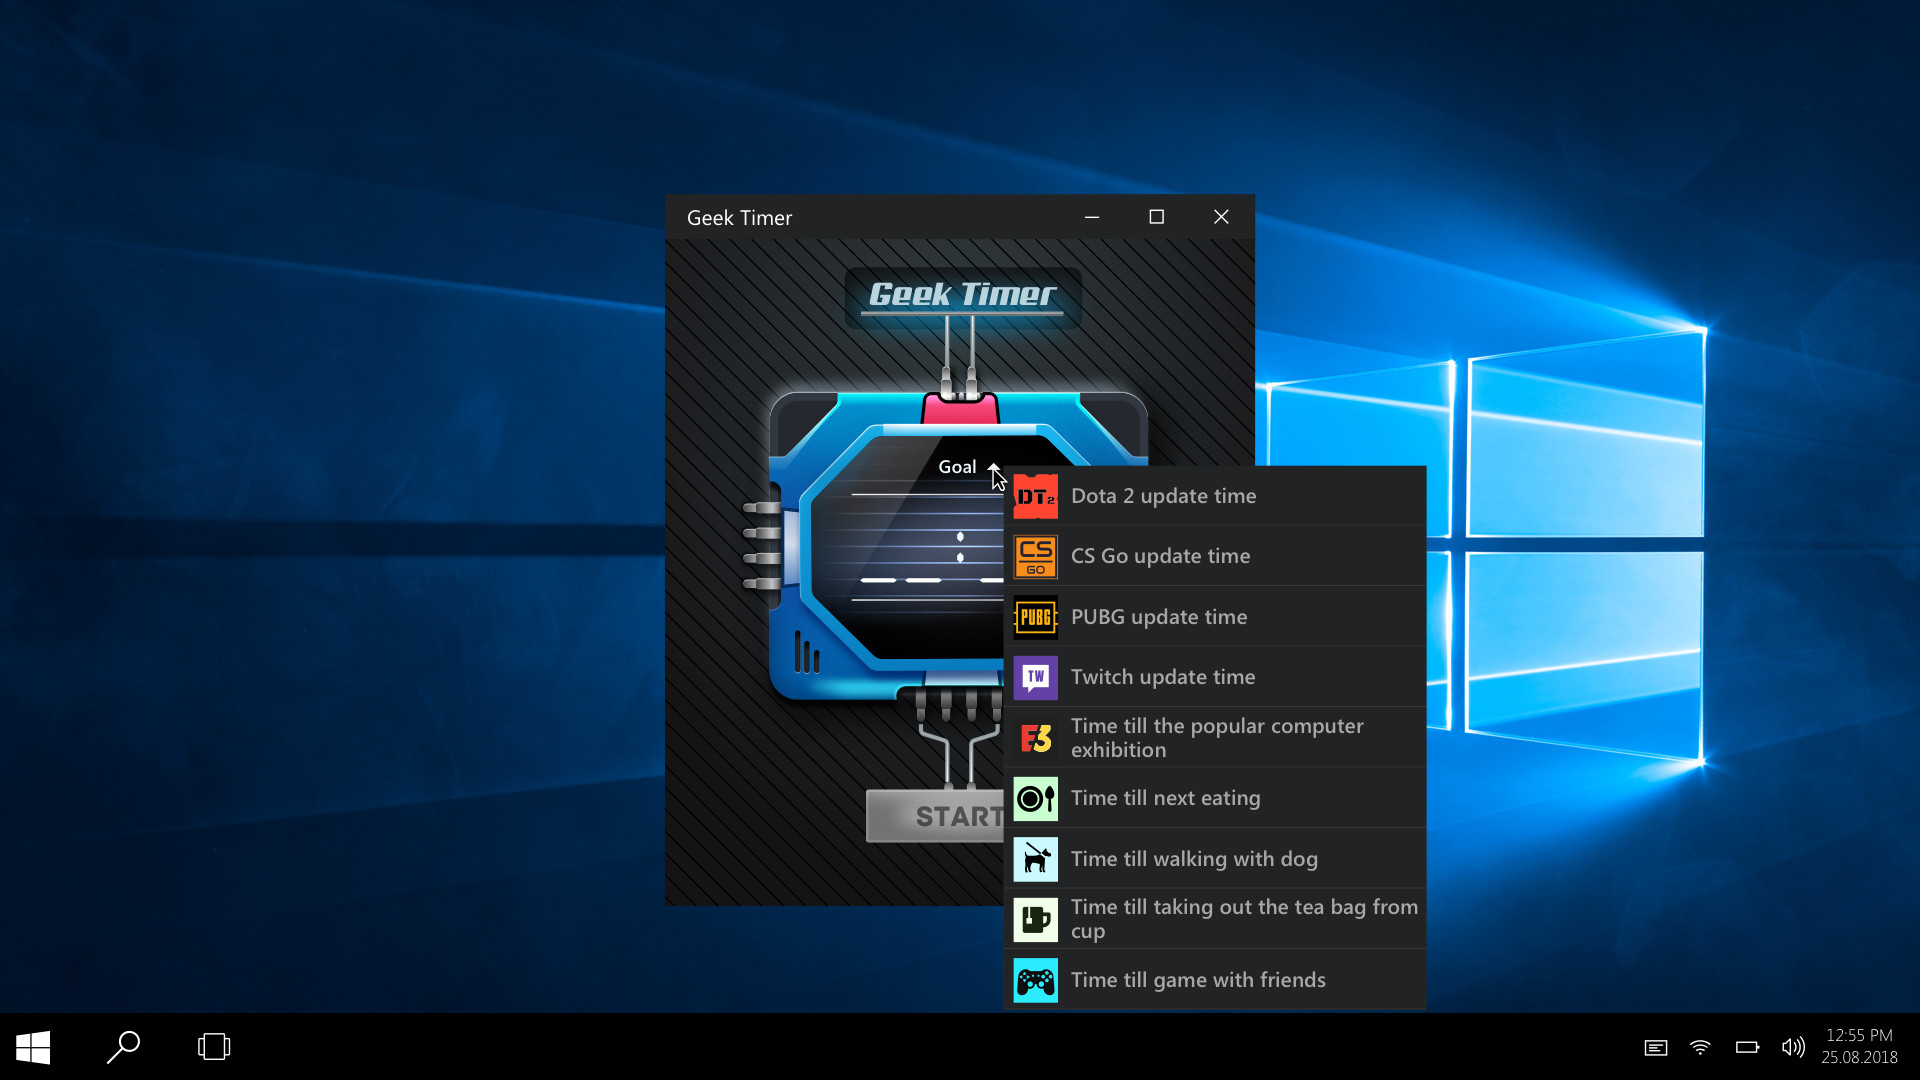
Task: Select Time till taking out tea bag
Action: pos(1213,919)
